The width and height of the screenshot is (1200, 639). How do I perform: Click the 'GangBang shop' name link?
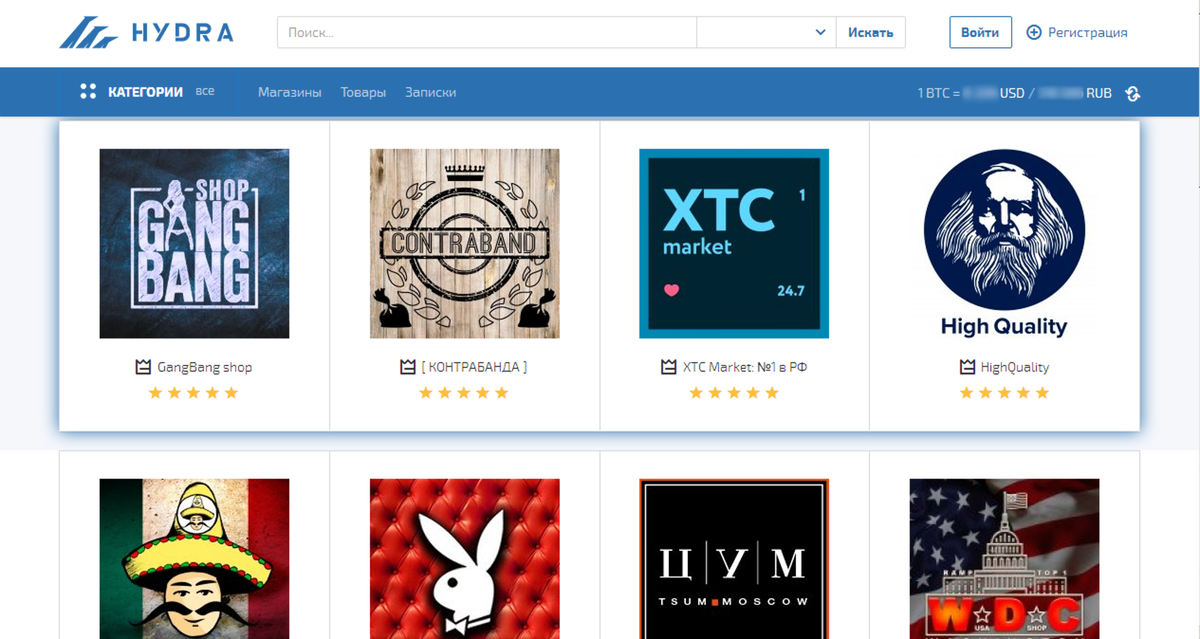pos(205,367)
